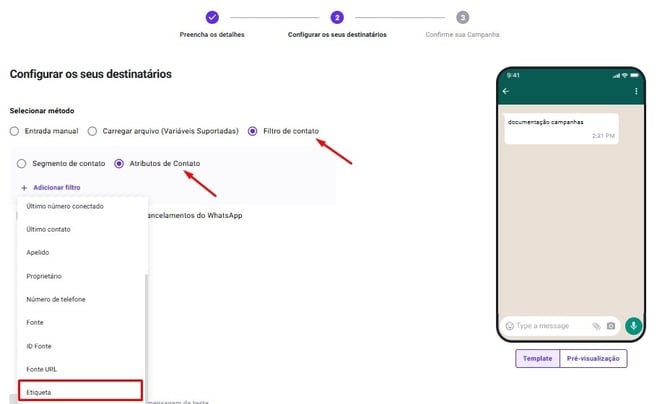Select the Entrada manual radio option
The image size is (670, 404).
coord(14,131)
